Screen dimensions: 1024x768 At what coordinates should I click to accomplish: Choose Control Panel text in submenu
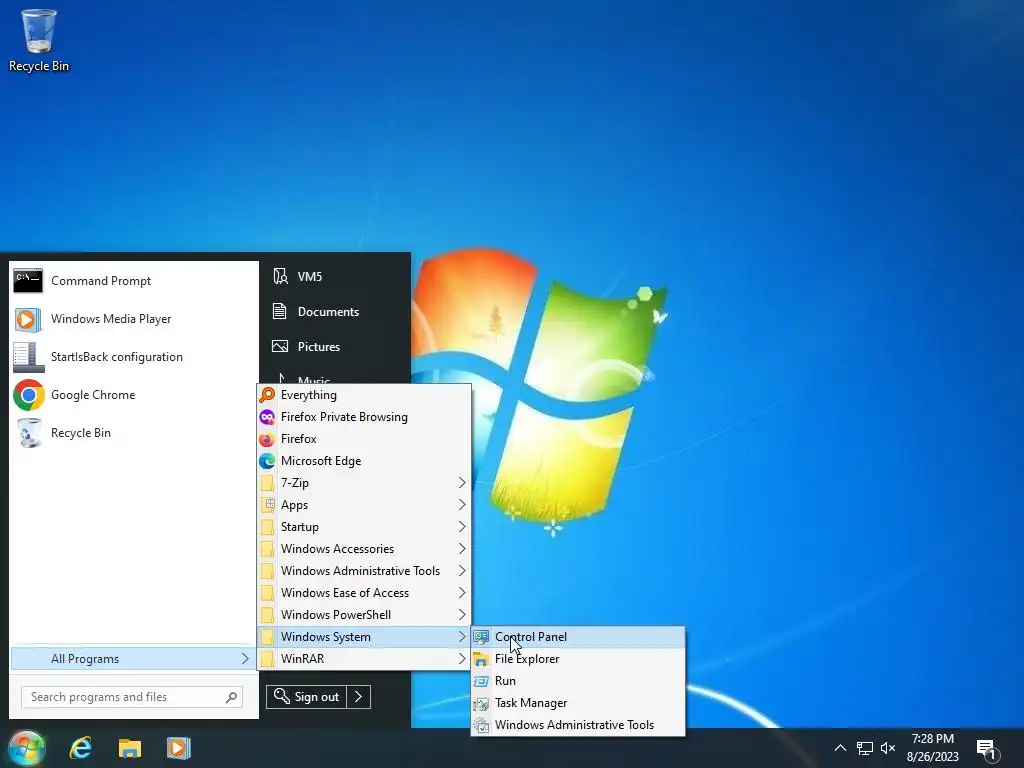531,637
